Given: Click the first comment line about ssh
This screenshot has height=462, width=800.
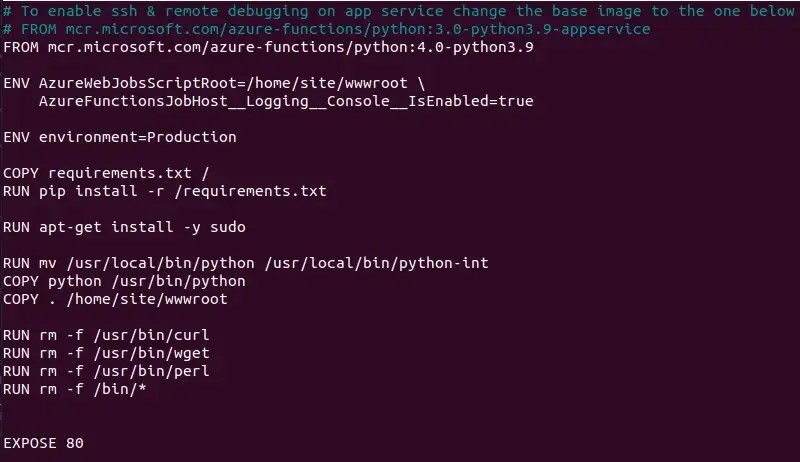Looking at the screenshot, I should (x=398, y=11).
